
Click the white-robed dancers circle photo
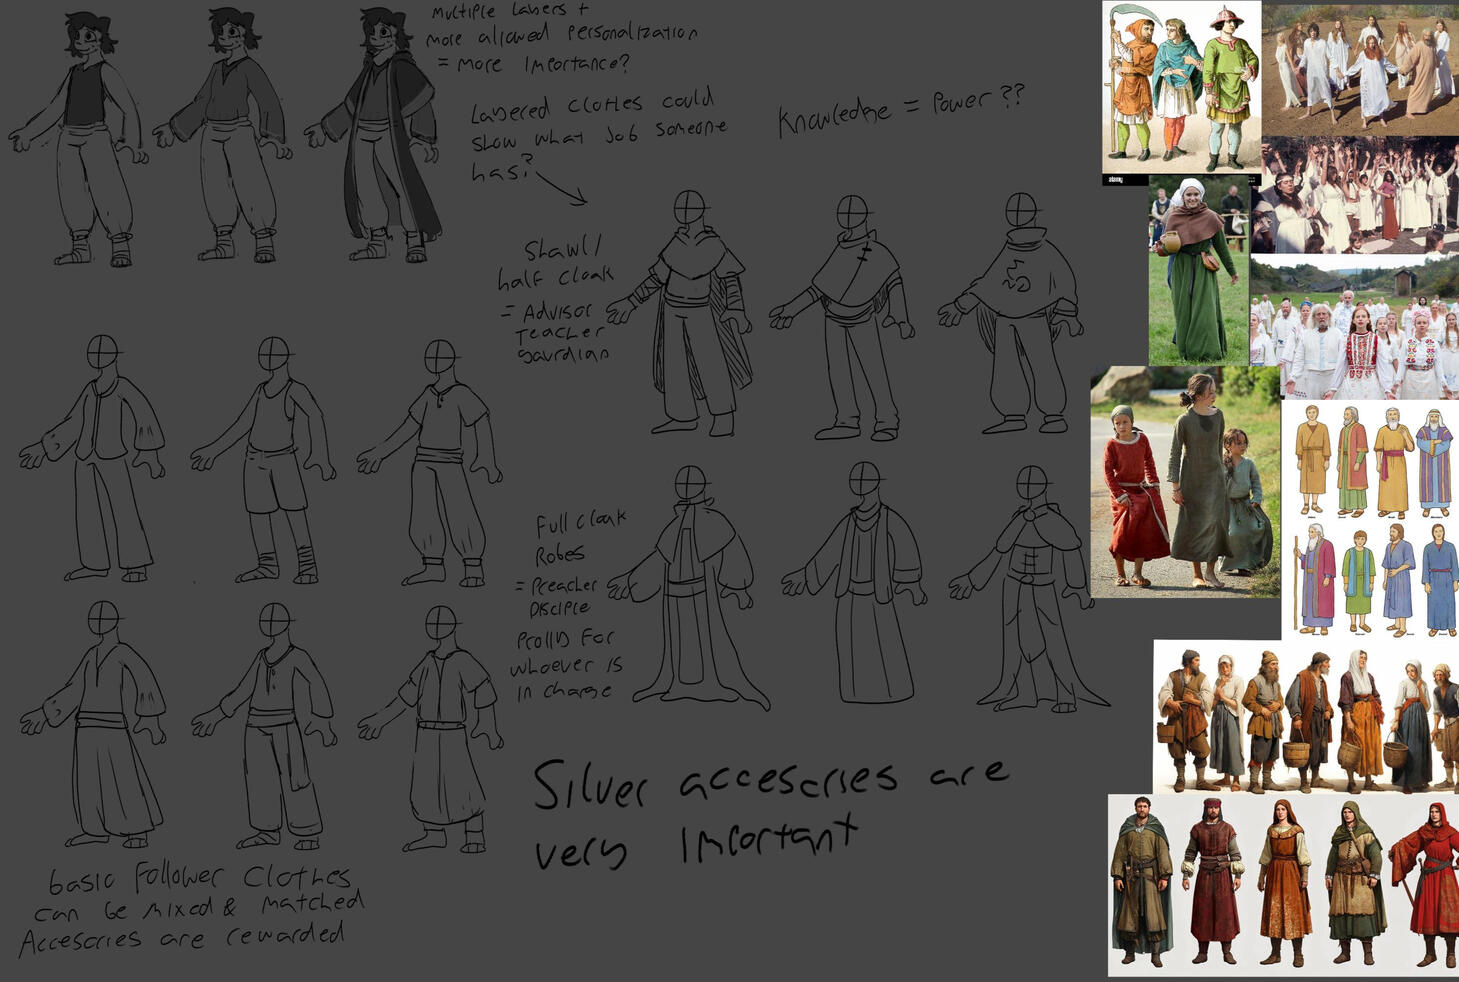pos(1360,69)
